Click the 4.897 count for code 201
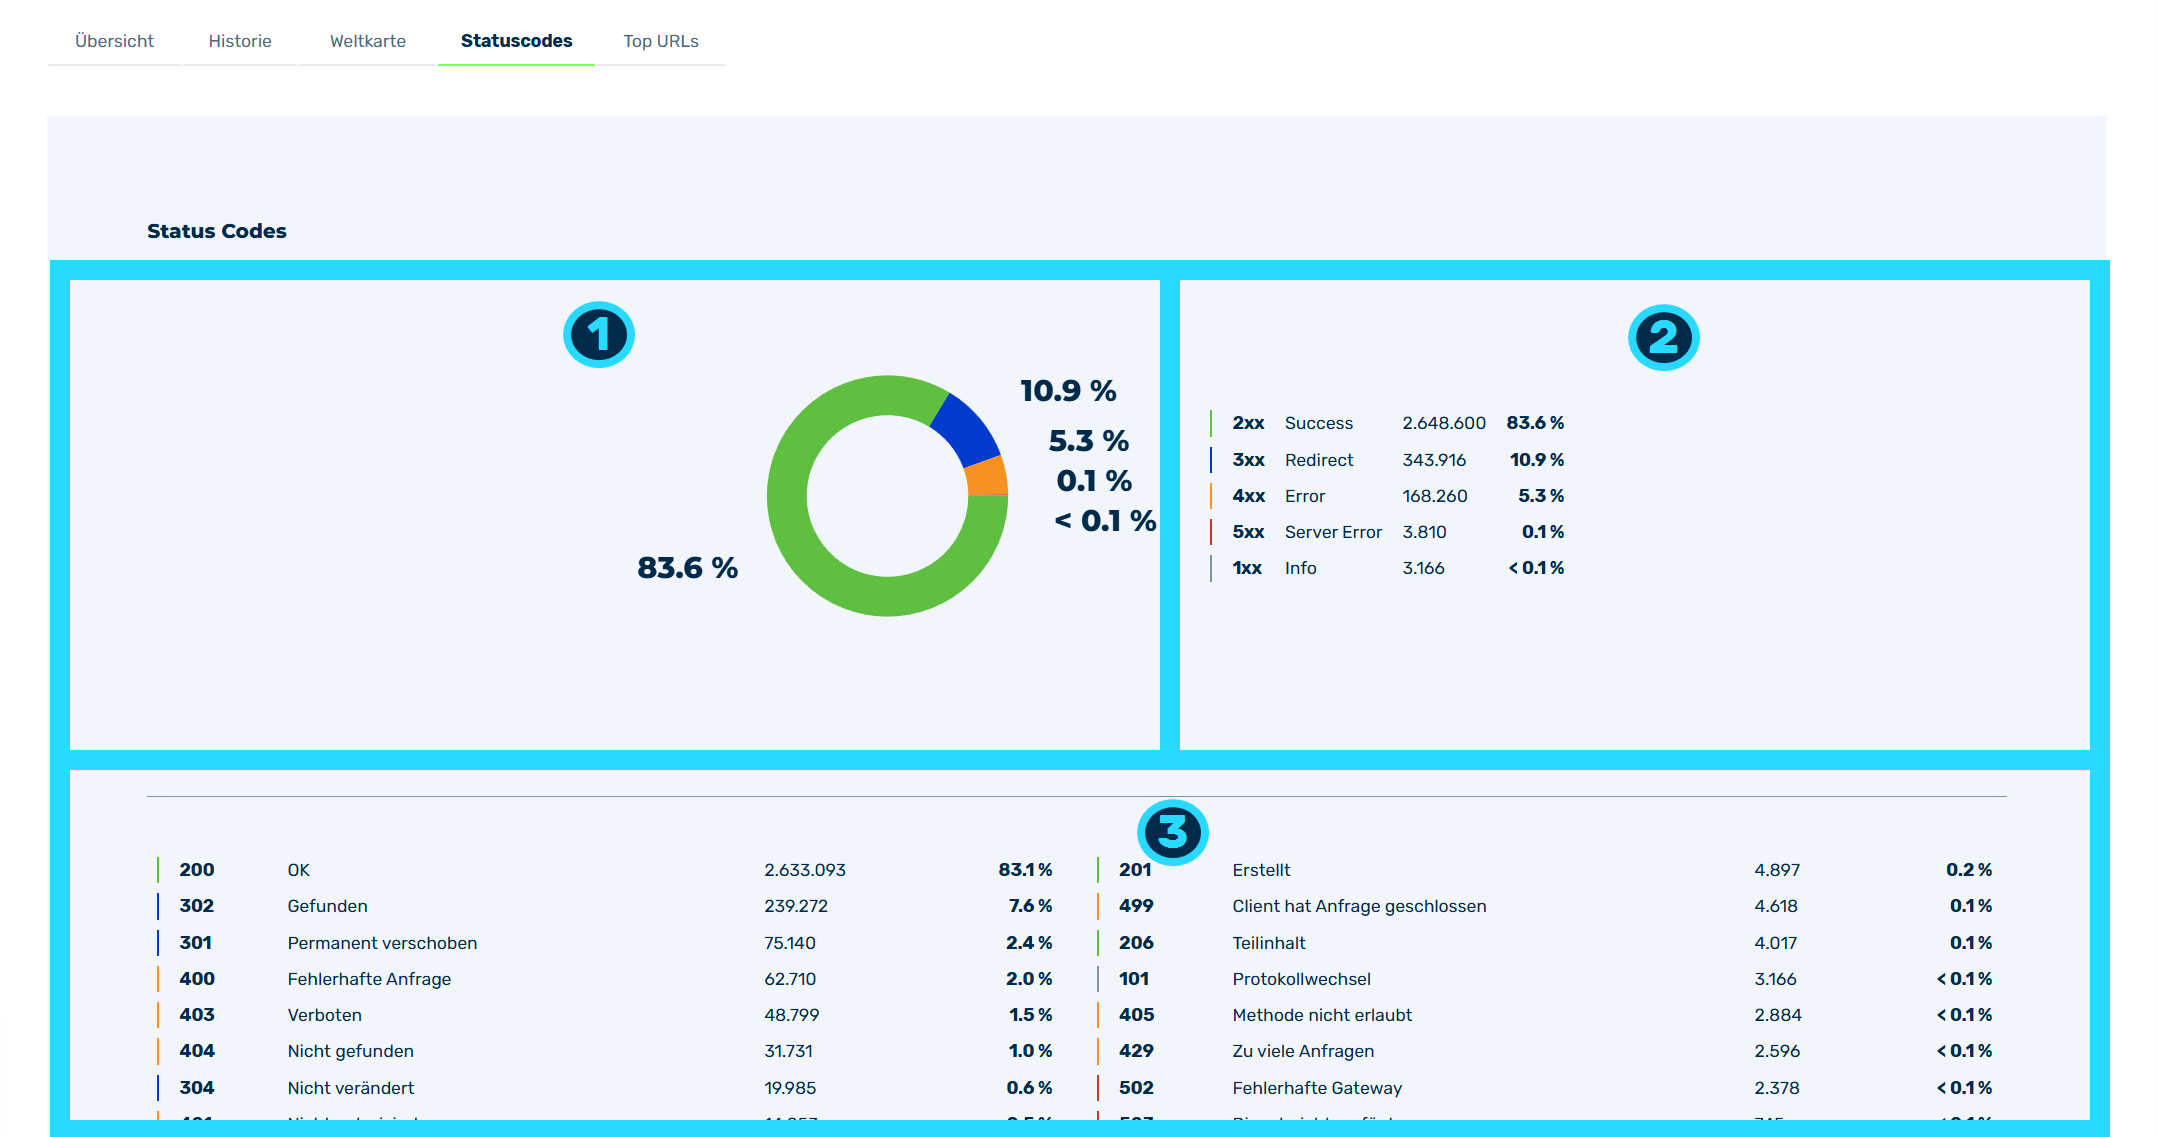 1777,870
